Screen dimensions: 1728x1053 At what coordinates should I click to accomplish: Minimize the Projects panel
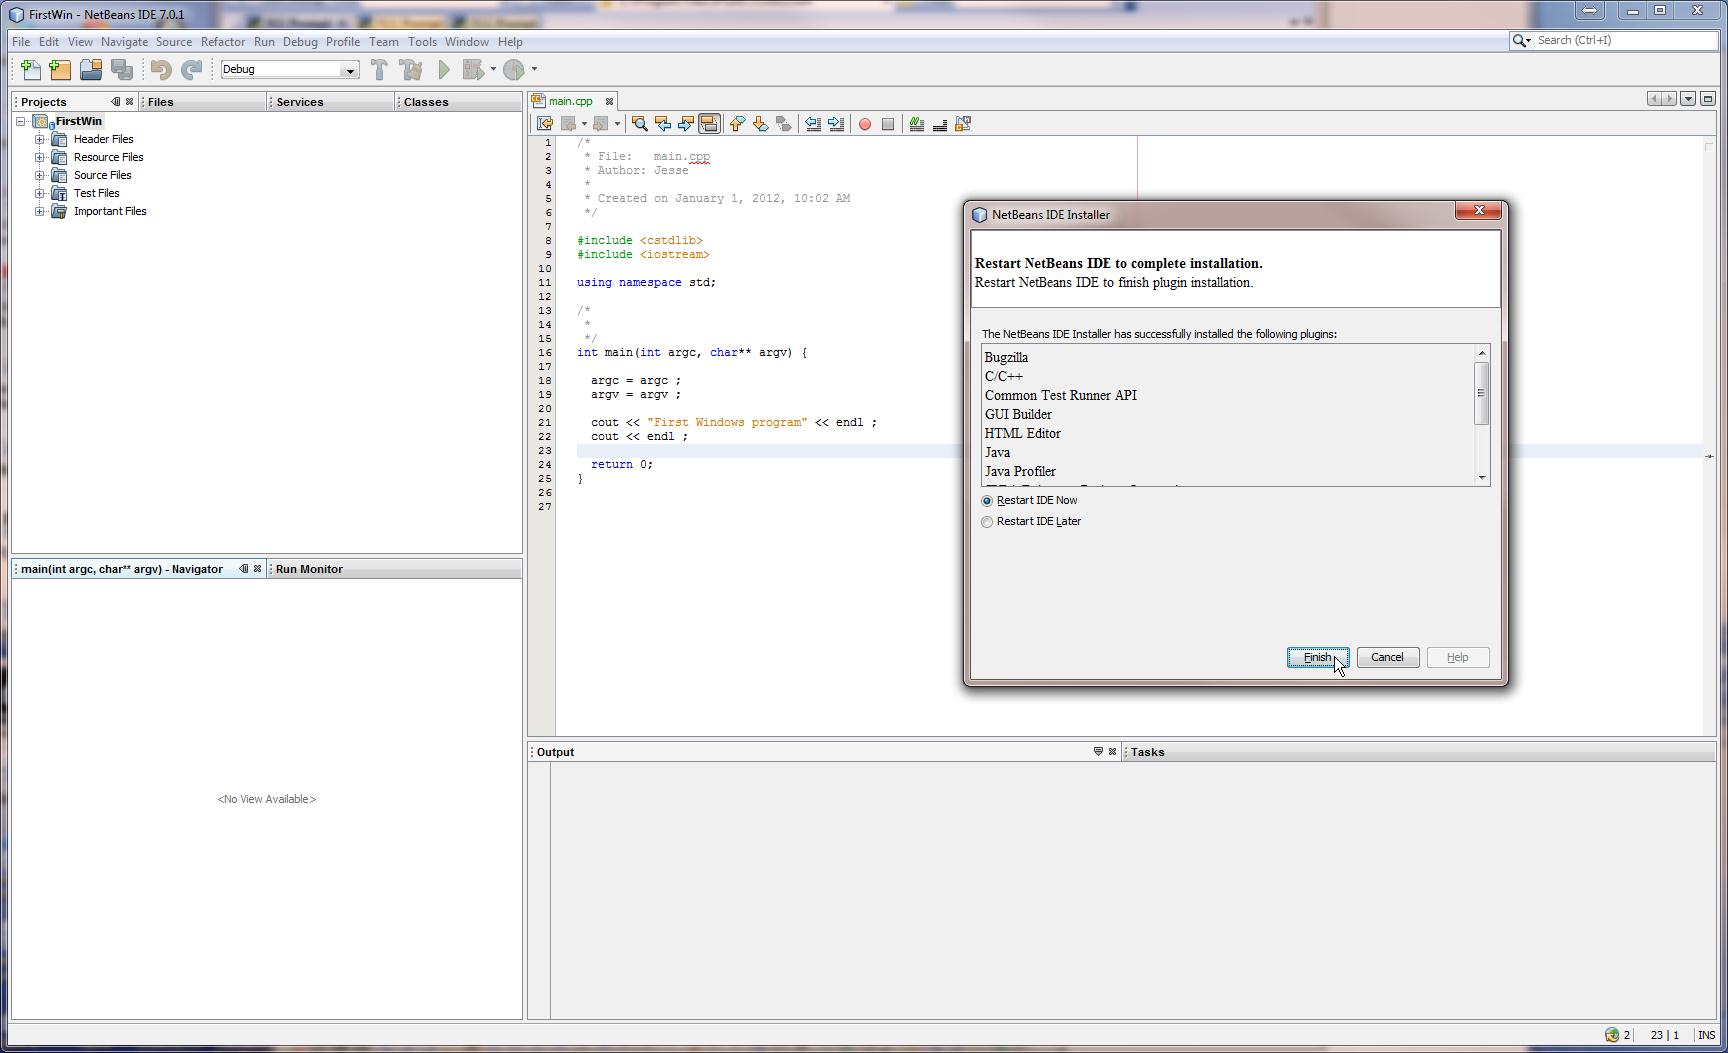tap(115, 102)
